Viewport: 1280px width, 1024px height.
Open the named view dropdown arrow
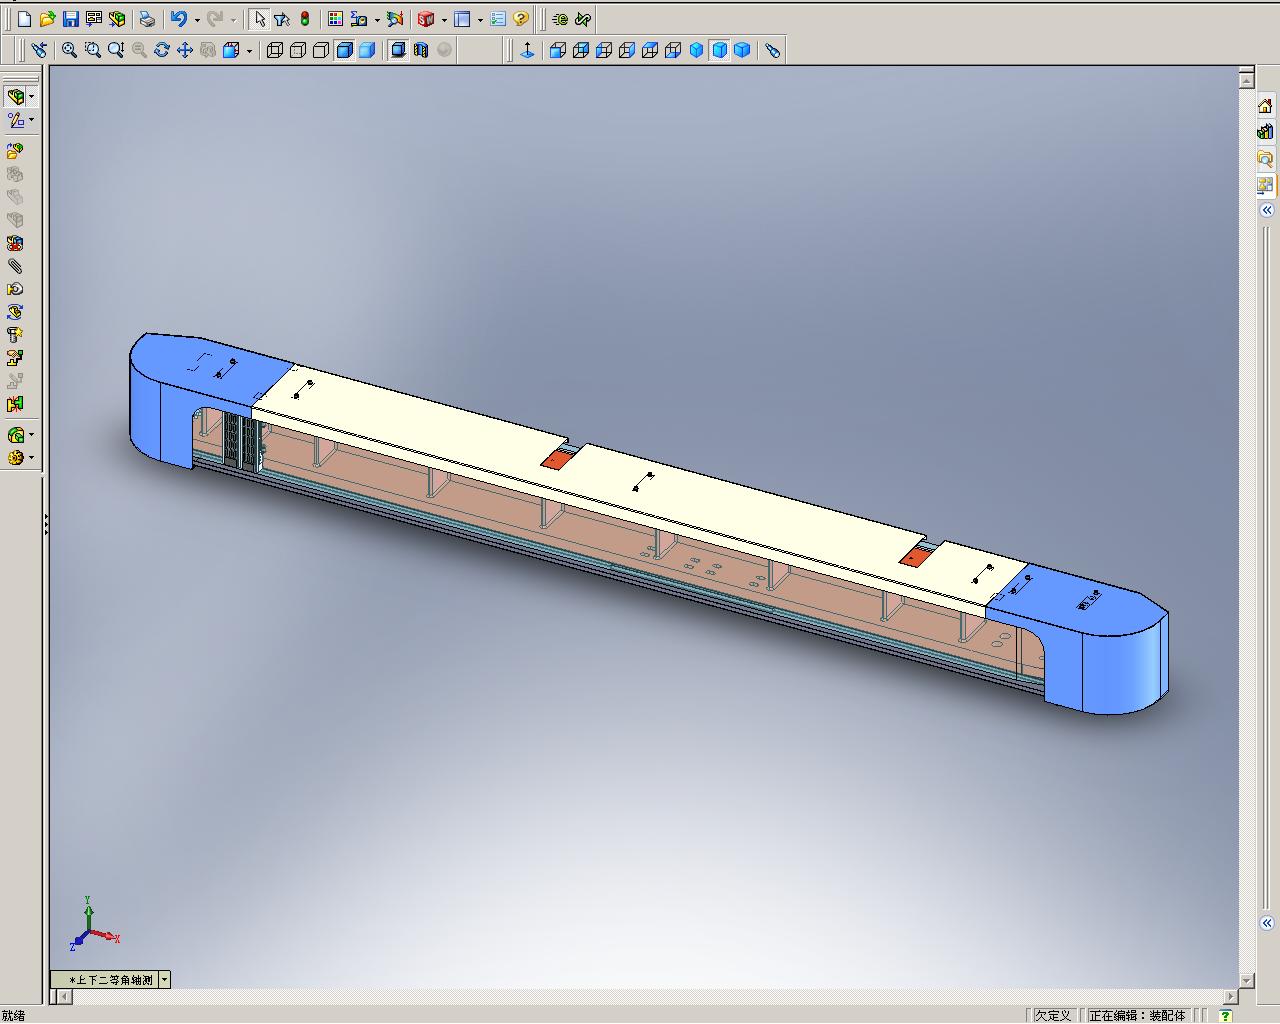tap(164, 980)
